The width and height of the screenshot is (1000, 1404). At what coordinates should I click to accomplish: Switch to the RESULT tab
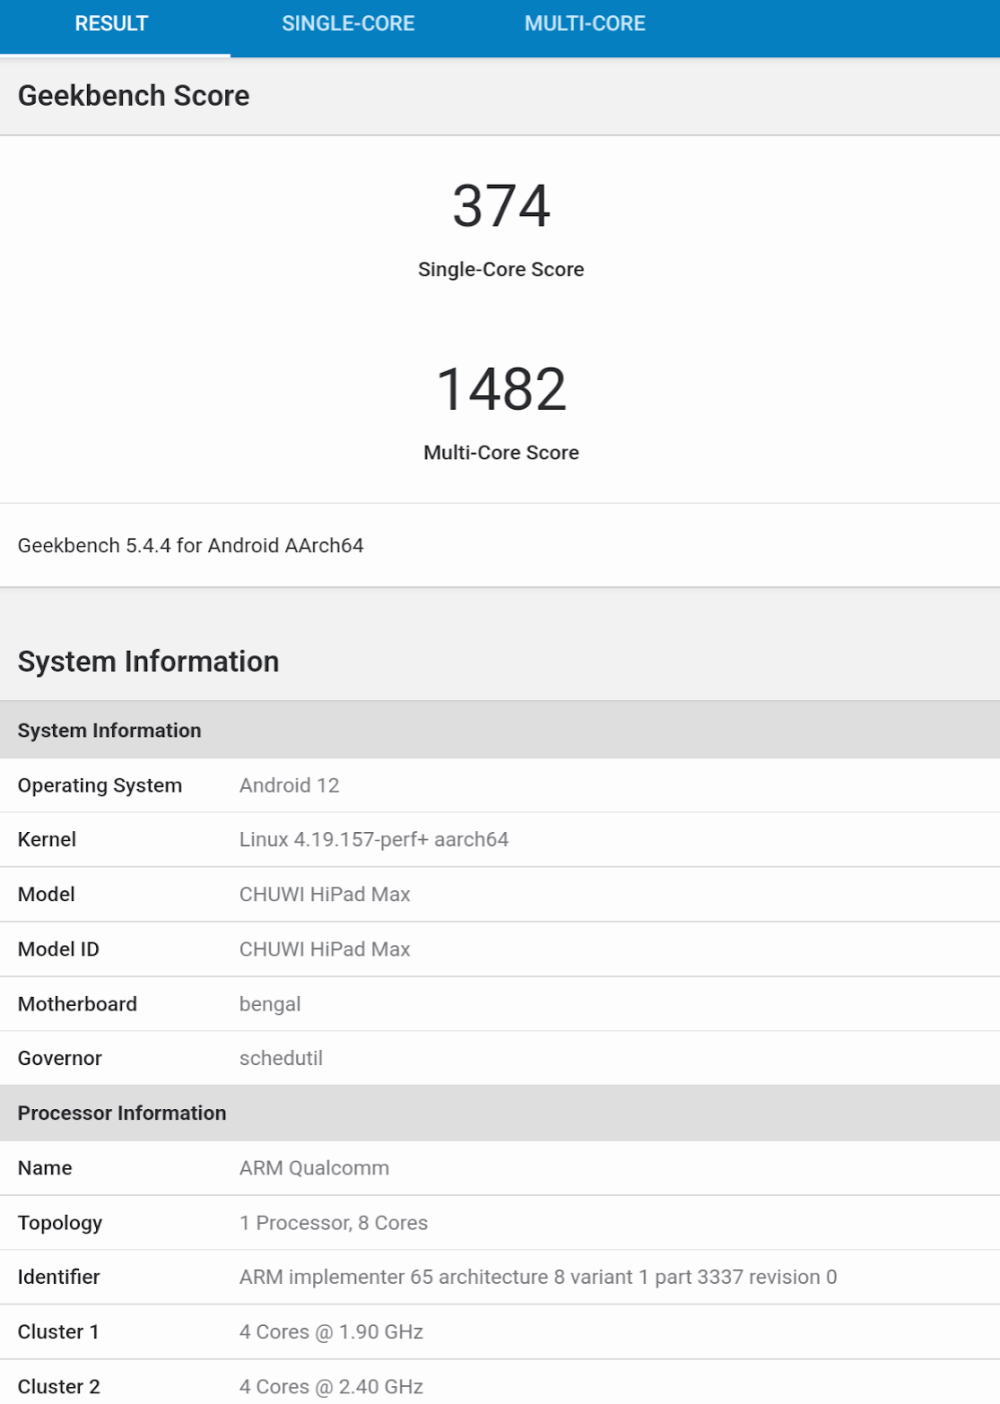pos(111,24)
